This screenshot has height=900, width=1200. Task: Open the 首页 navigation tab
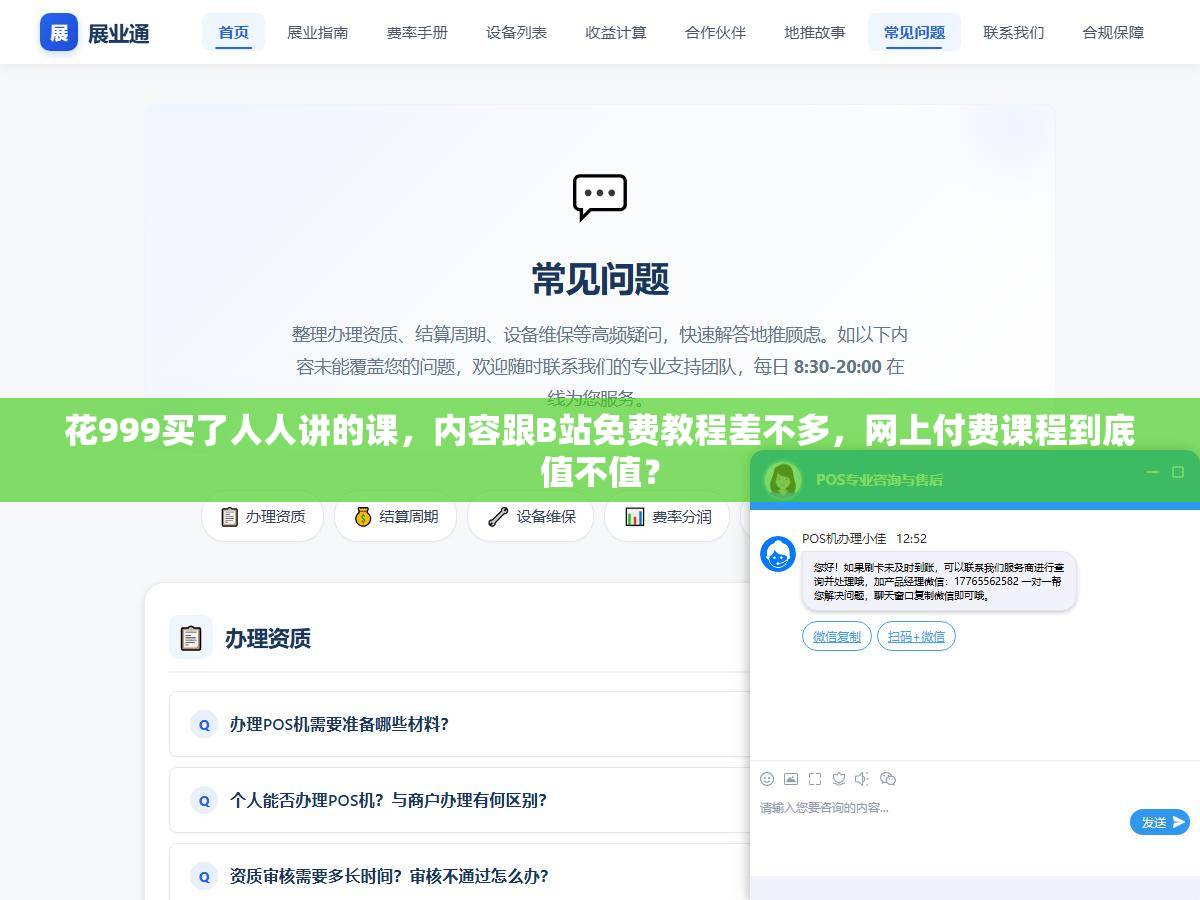pos(234,32)
